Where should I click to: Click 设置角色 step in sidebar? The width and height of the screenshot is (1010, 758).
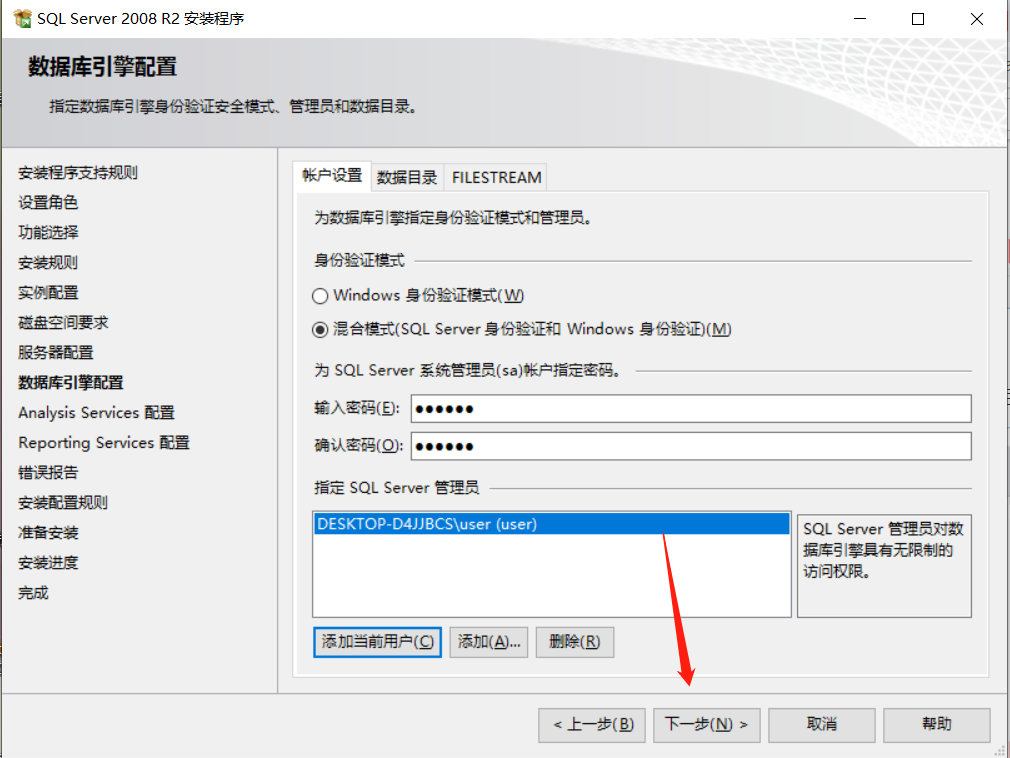tap(48, 202)
